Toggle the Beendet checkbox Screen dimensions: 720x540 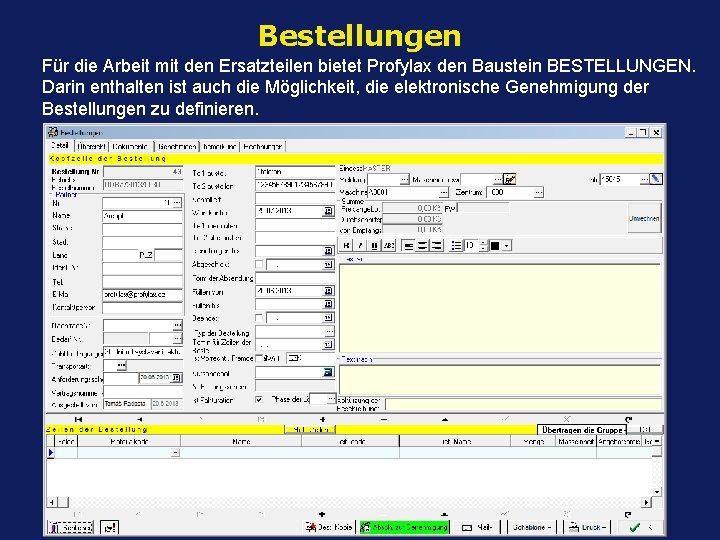[x=259, y=318]
